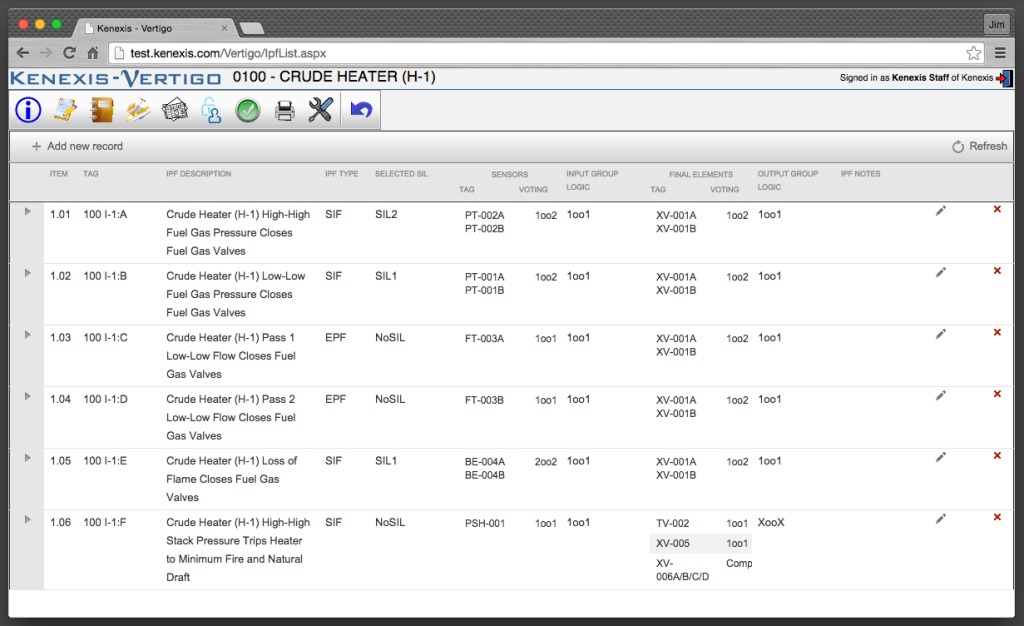Print the IPF list with printer icon
Image resolution: width=1024 pixels, height=626 pixels.
pyautogui.click(x=285, y=111)
